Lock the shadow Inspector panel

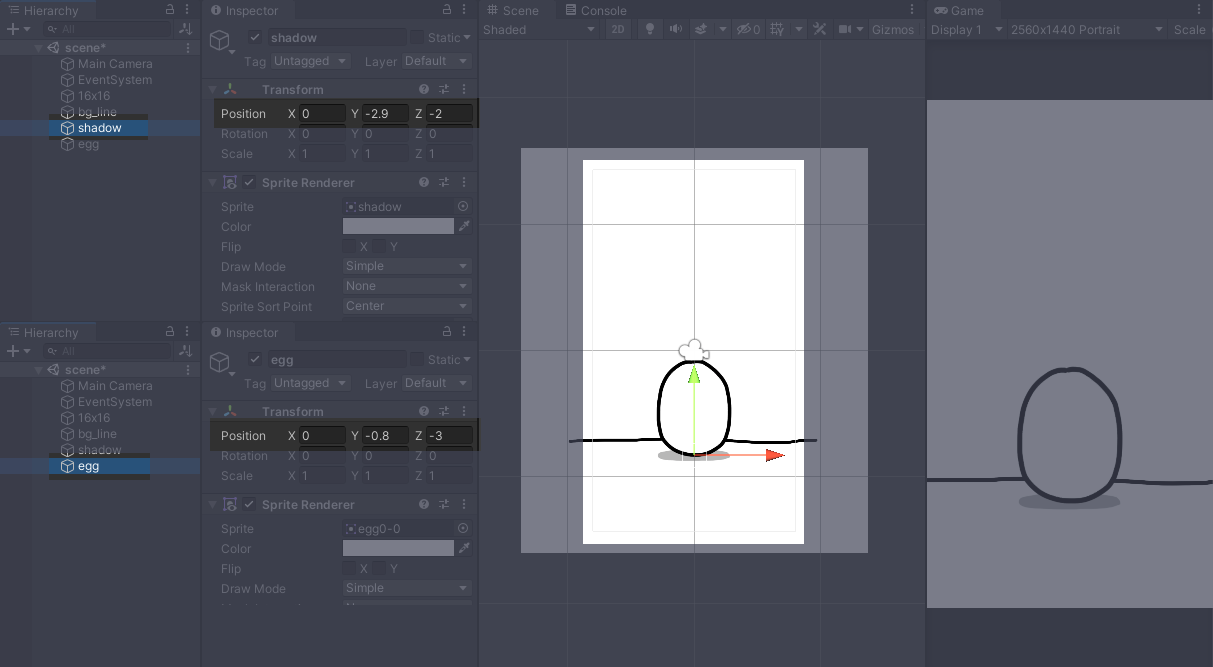pos(447,10)
